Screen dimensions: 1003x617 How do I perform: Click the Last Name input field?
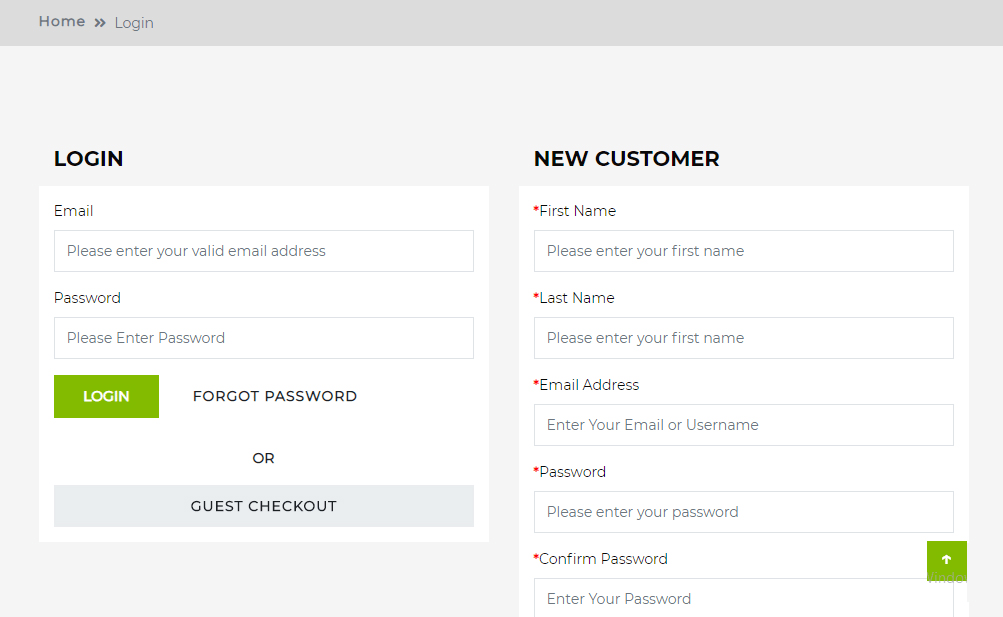point(743,338)
